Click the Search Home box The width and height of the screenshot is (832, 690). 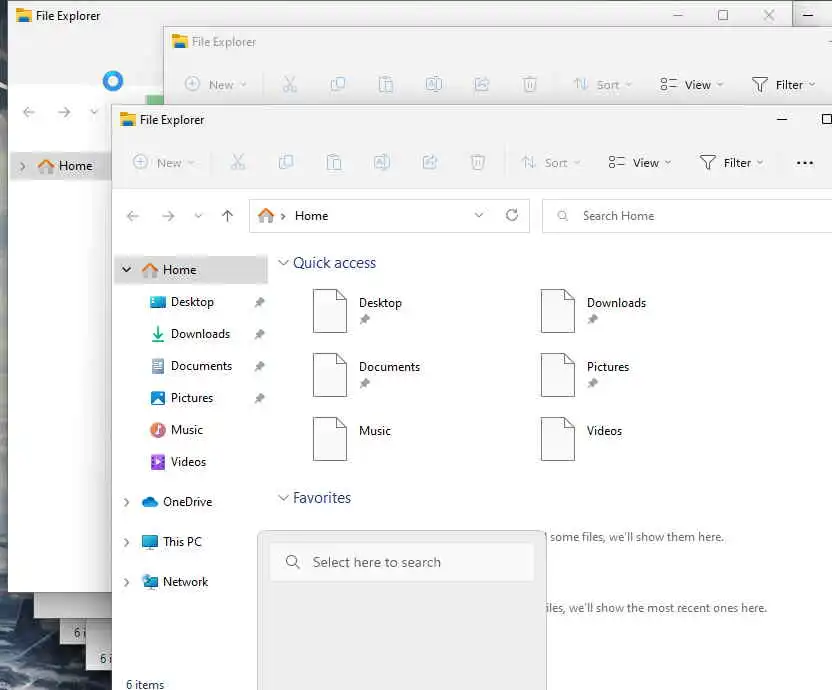[687, 216]
